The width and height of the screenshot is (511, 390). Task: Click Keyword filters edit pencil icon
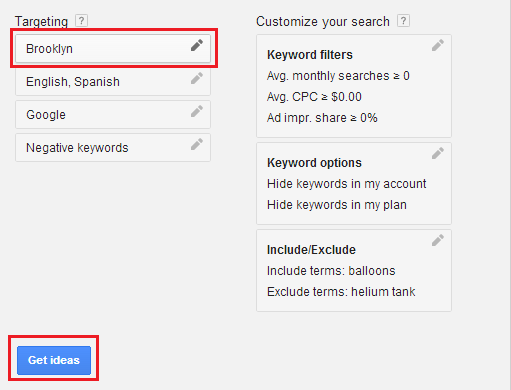click(438, 45)
